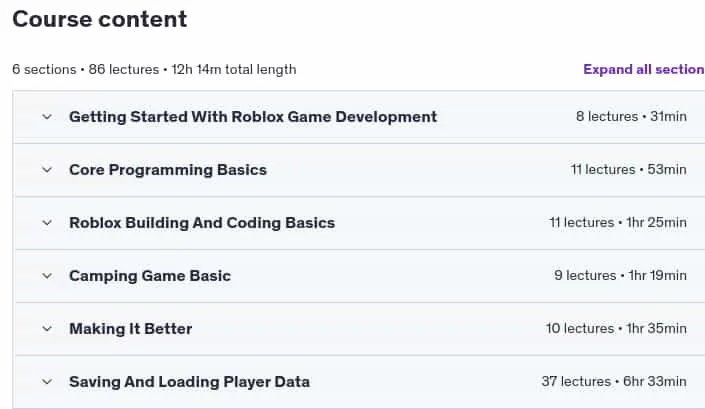Click the Camping Game Basic section title
The width and height of the screenshot is (705, 409).
(150, 276)
